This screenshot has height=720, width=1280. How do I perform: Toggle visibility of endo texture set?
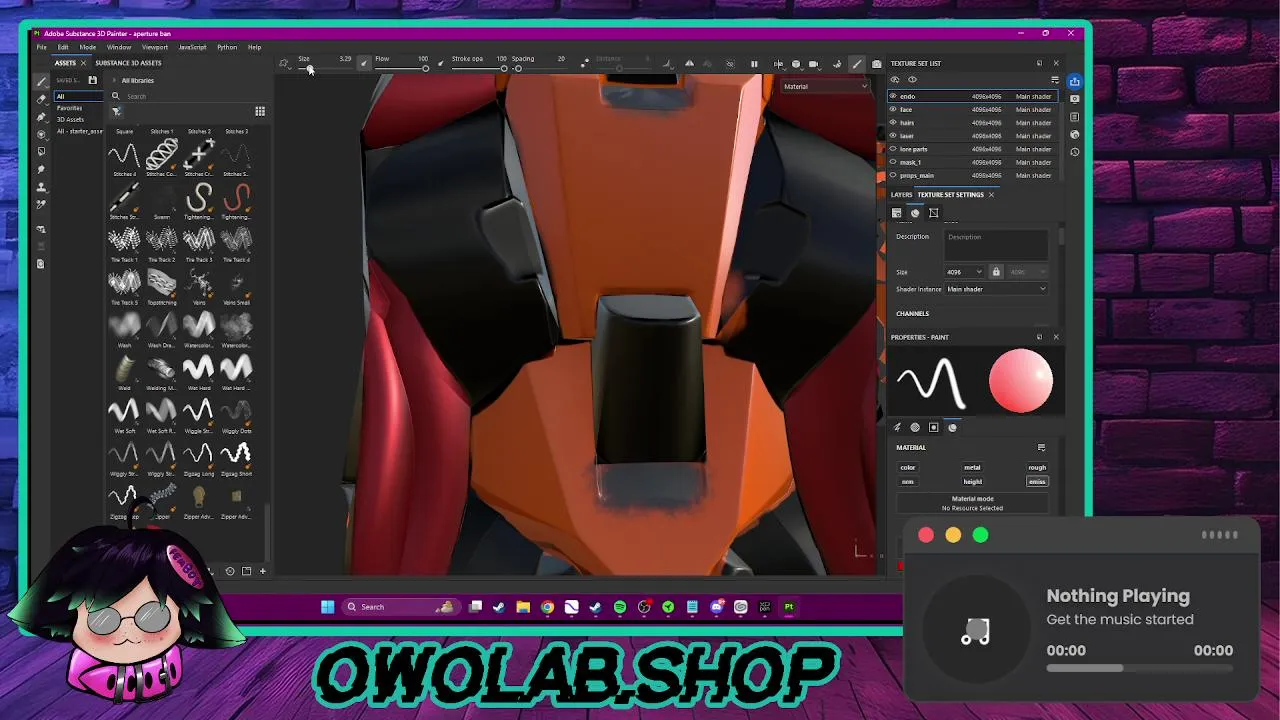[x=893, y=96]
